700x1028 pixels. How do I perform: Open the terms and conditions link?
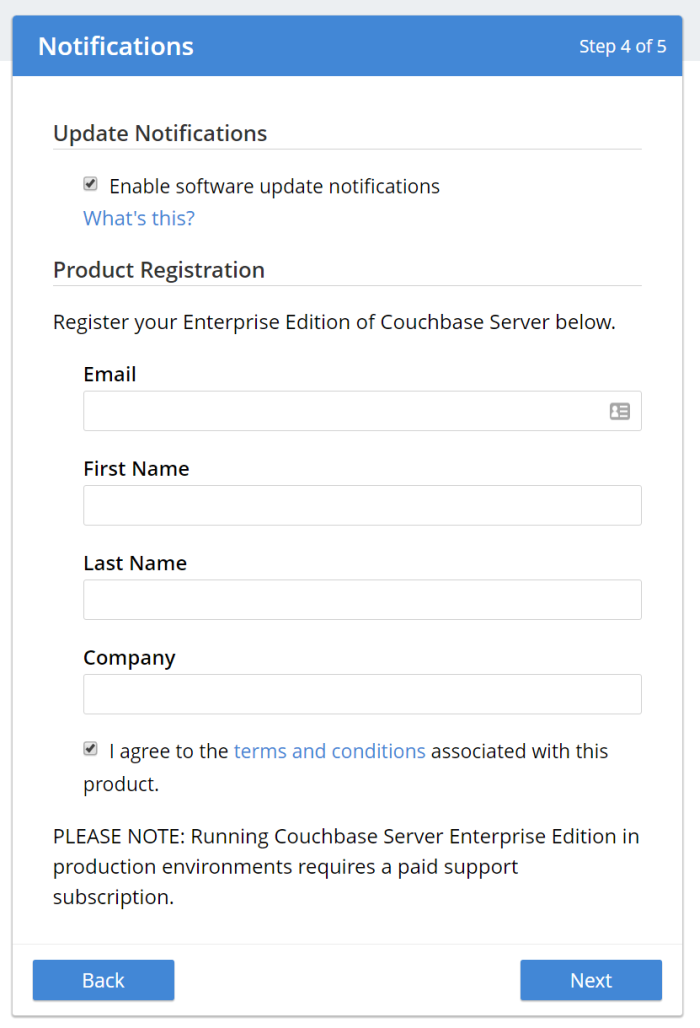[x=330, y=750]
